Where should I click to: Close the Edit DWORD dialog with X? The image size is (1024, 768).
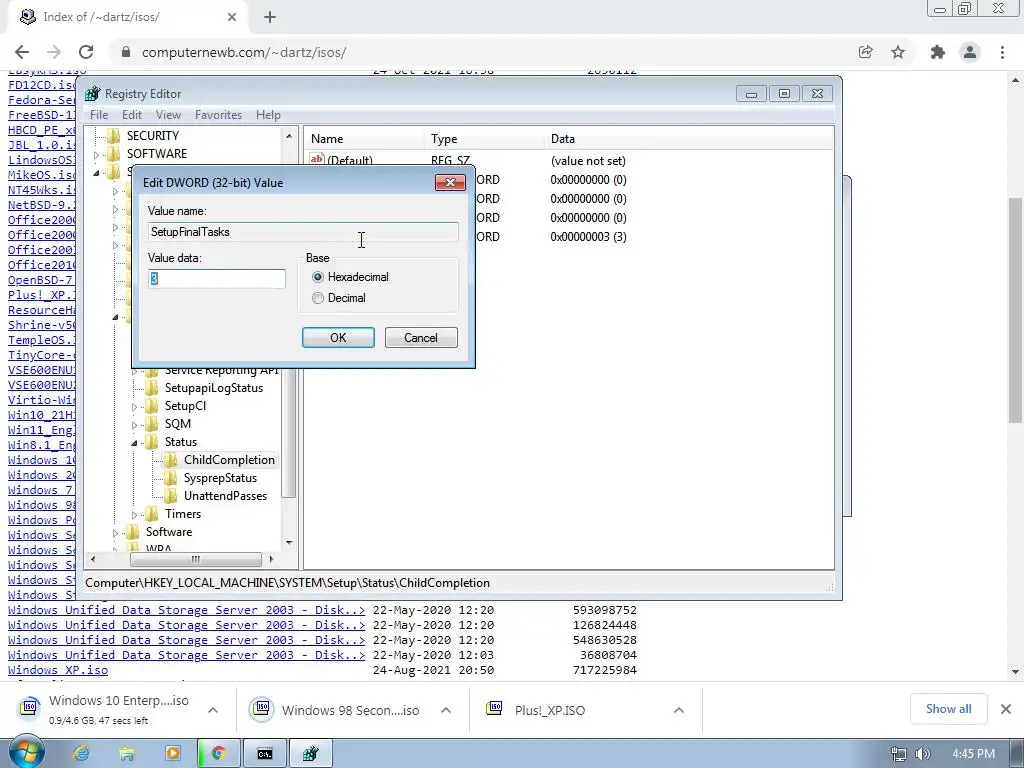(x=450, y=182)
